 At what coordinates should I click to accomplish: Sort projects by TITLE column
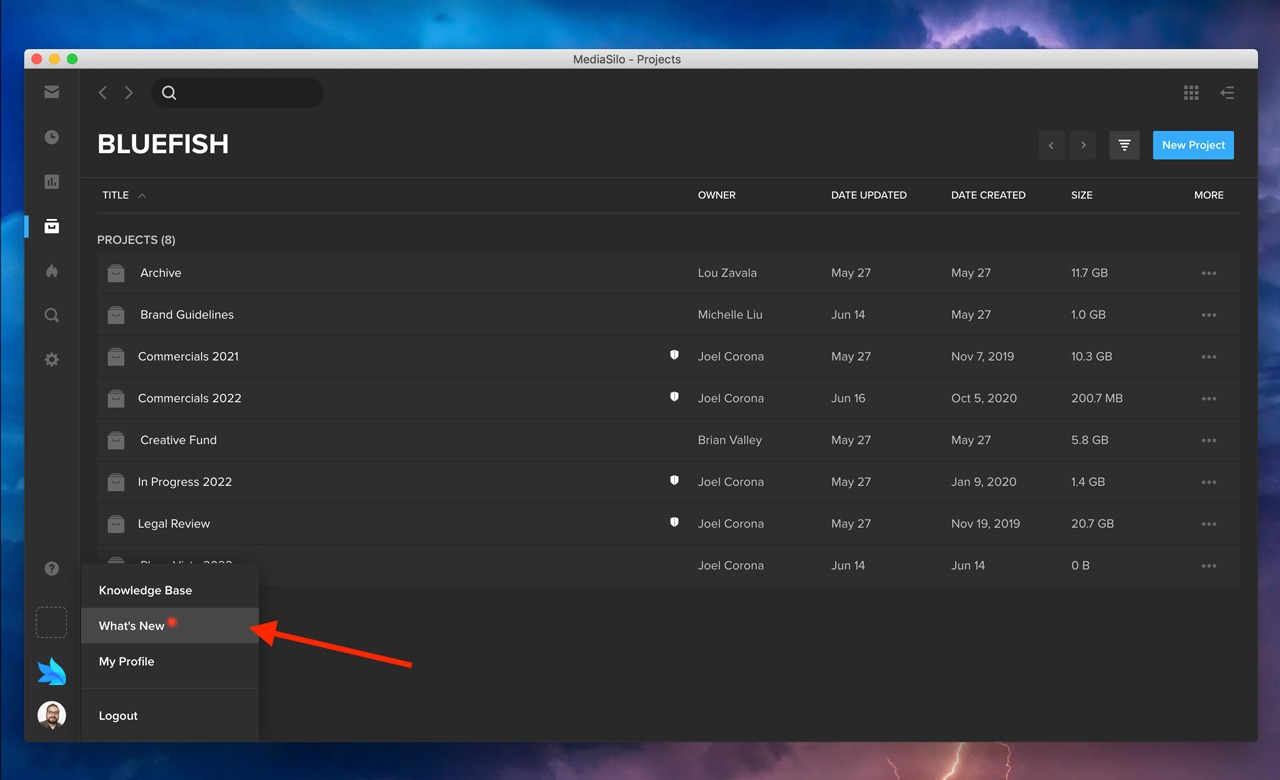click(x=115, y=195)
